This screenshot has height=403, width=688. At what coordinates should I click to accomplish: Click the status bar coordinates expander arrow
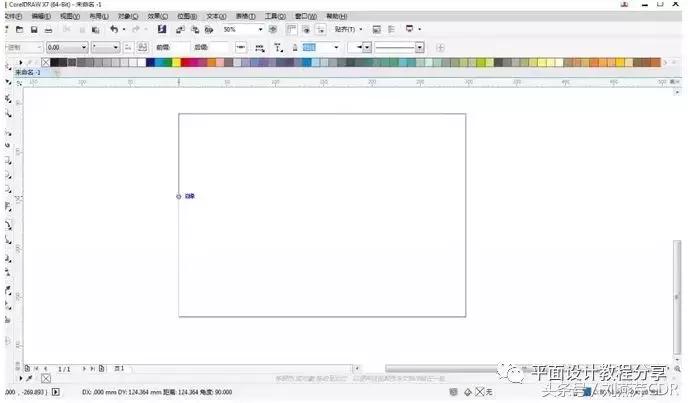click(56, 392)
